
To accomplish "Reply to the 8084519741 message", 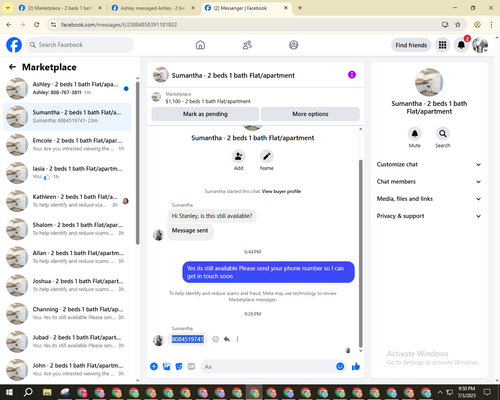I will coord(227,339).
